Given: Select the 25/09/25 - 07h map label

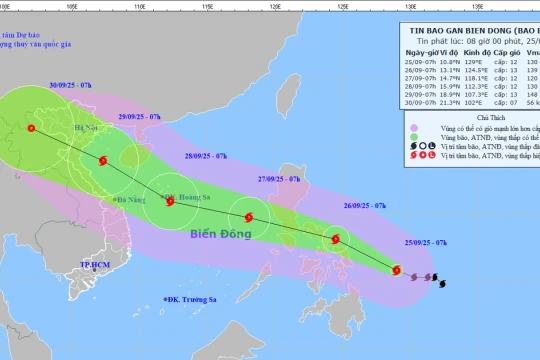Looking at the screenshot, I should 426,243.
